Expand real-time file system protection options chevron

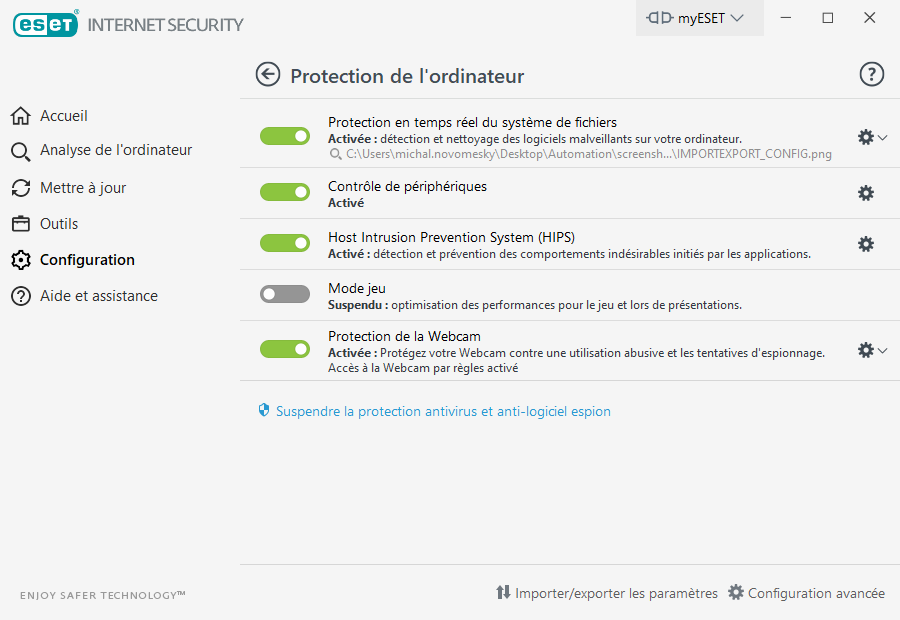point(881,138)
